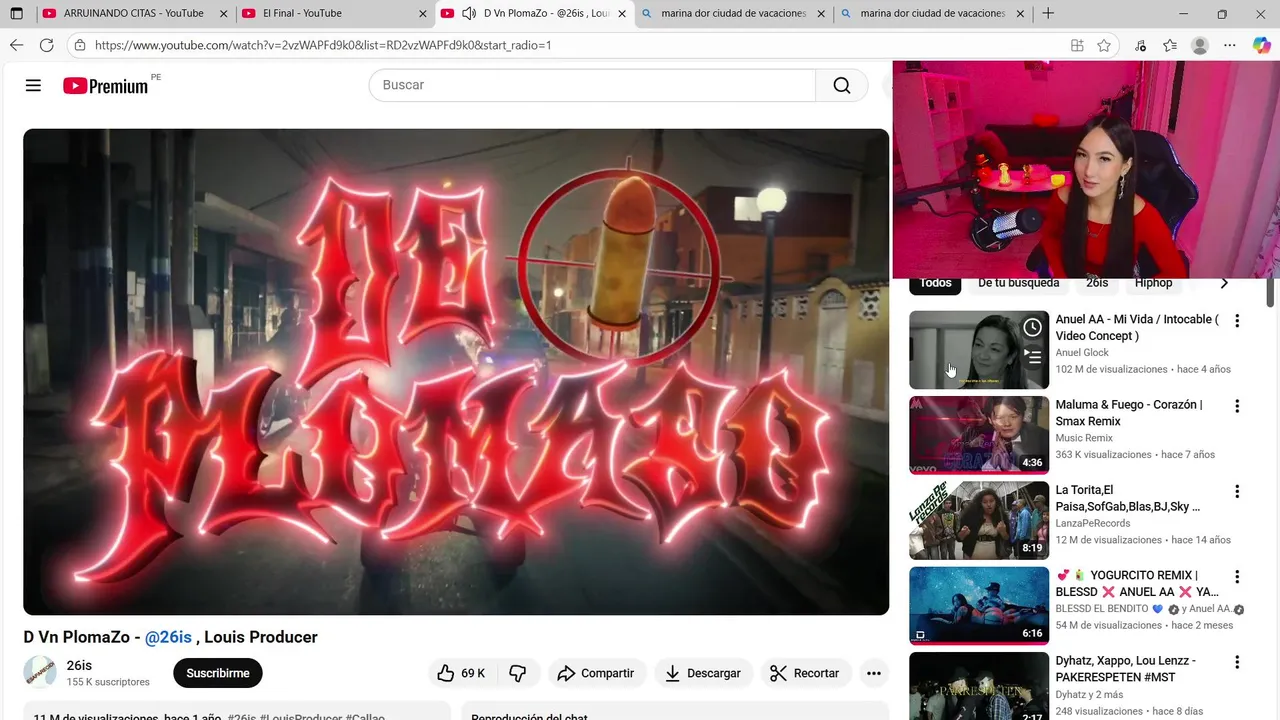The width and height of the screenshot is (1280, 720).
Task: Close the ARRUINANDO CITAS tab
Action: (x=223, y=14)
